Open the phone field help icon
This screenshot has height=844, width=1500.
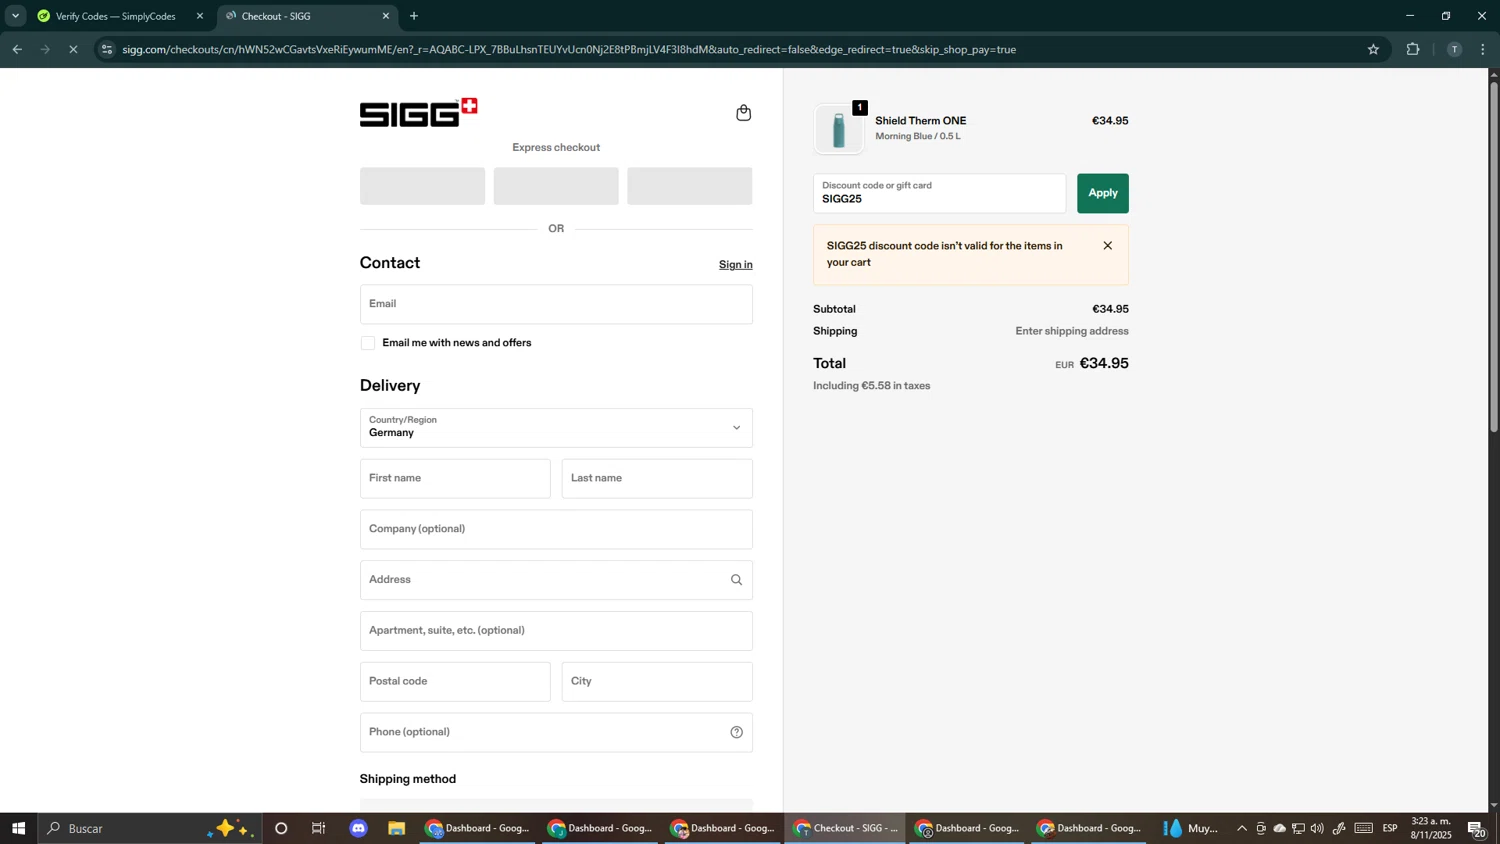tap(736, 732)
